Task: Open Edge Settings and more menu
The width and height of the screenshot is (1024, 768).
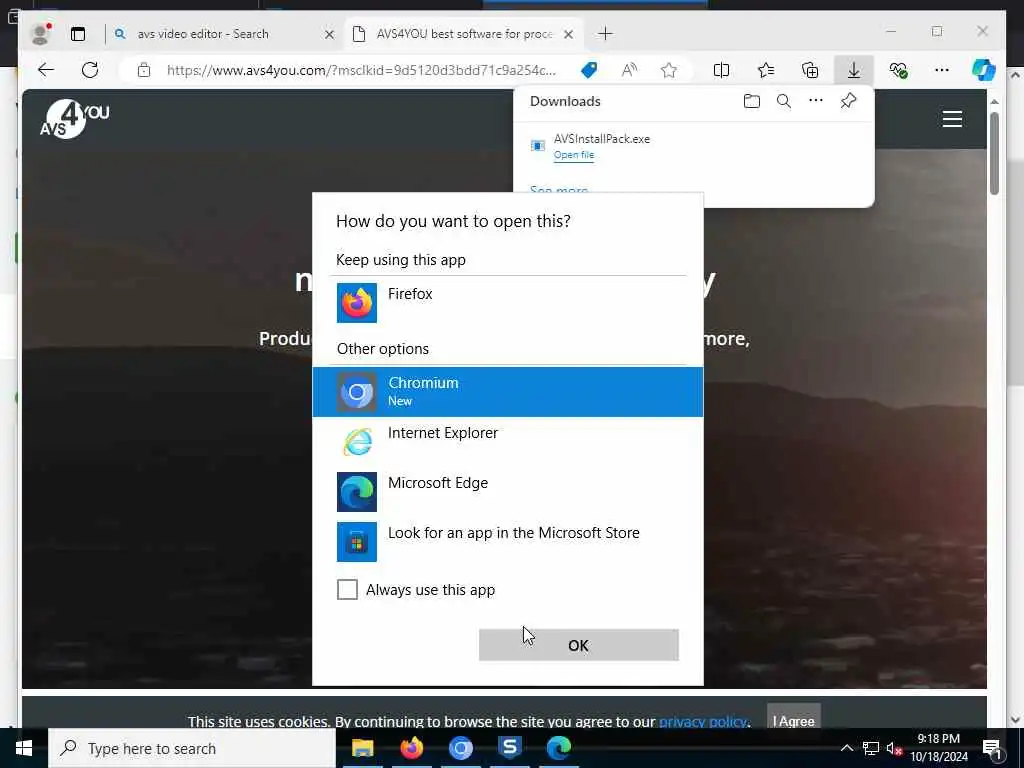Action: [942, 70]
